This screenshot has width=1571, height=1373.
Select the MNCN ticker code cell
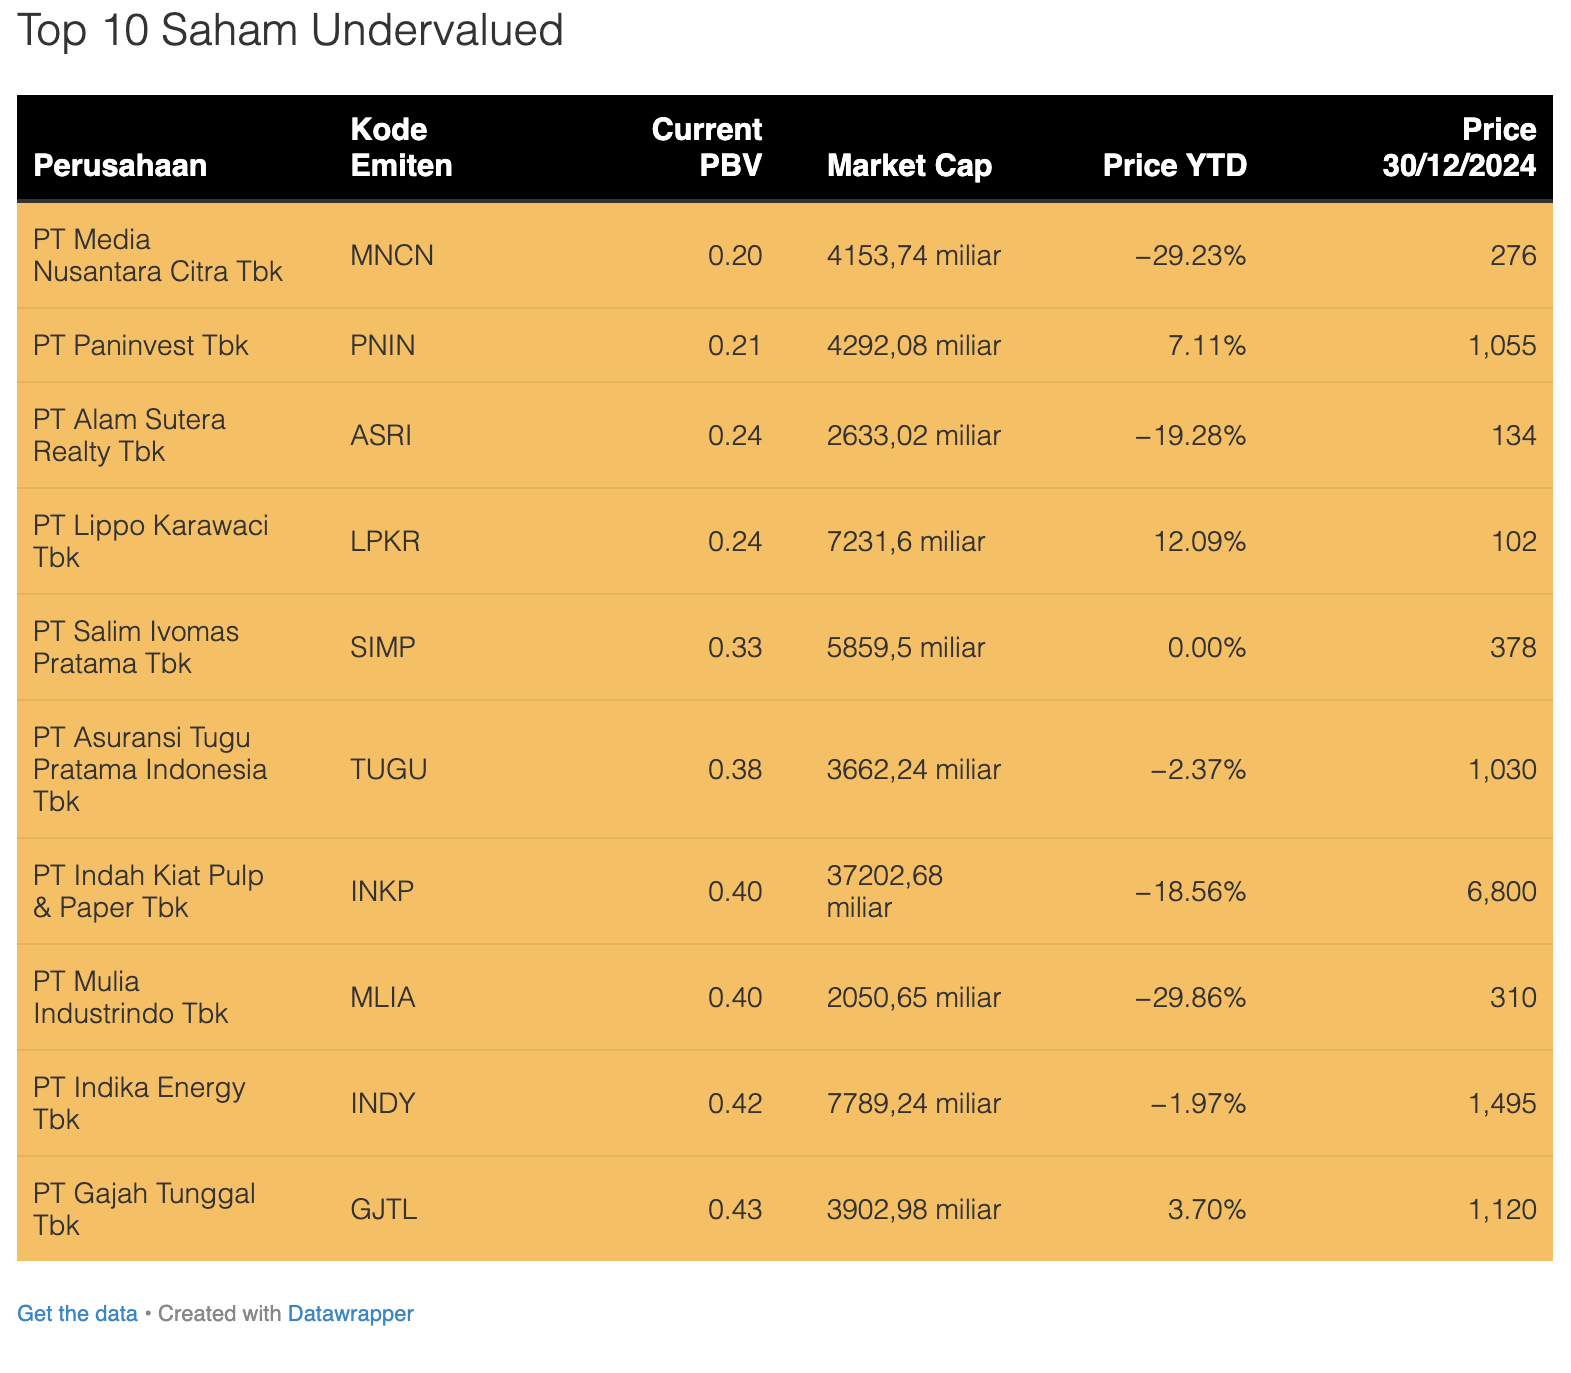[x=392, y=255]
